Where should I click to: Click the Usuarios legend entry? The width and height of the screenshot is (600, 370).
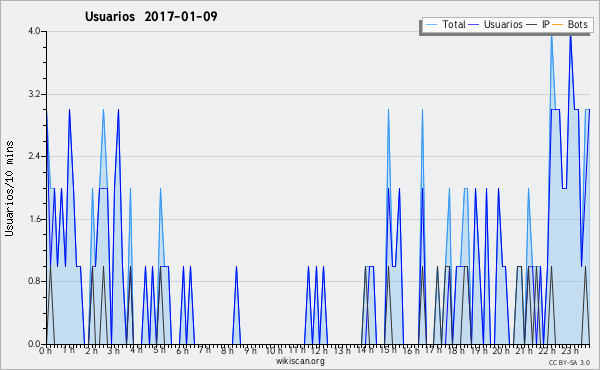496,24
